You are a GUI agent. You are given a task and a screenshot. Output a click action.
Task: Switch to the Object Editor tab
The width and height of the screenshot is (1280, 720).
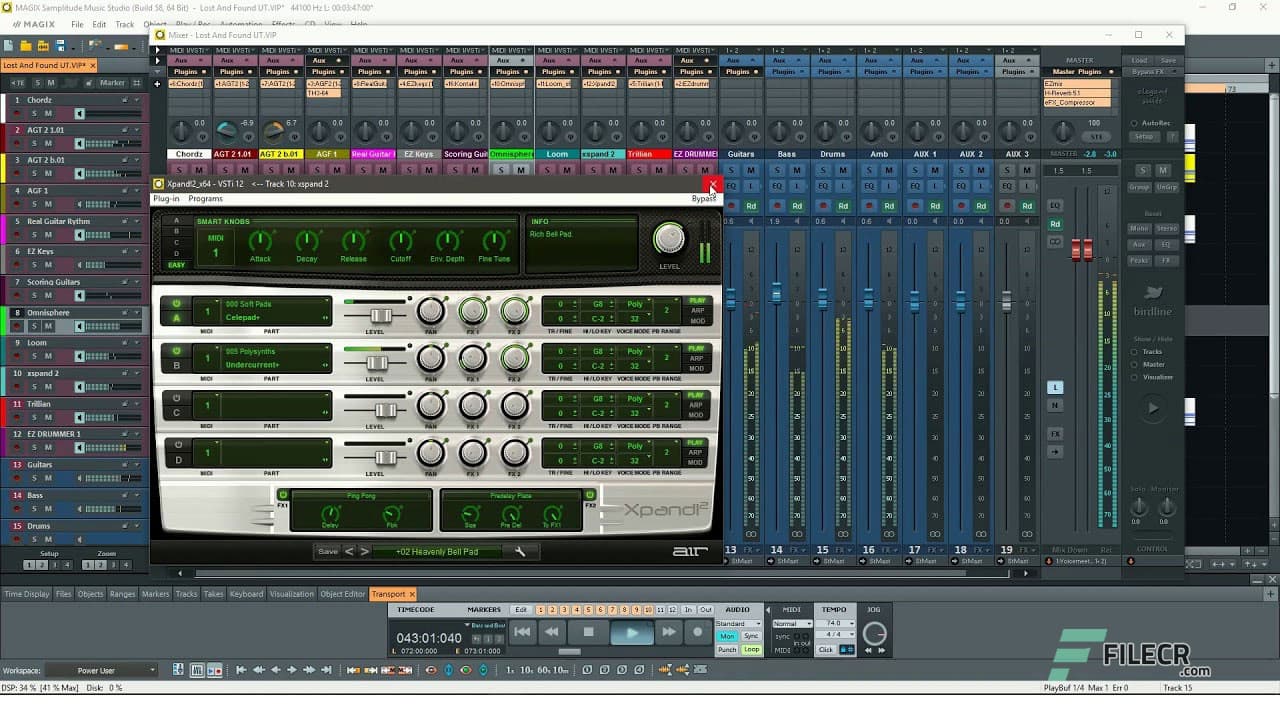[x=343, y=593]
